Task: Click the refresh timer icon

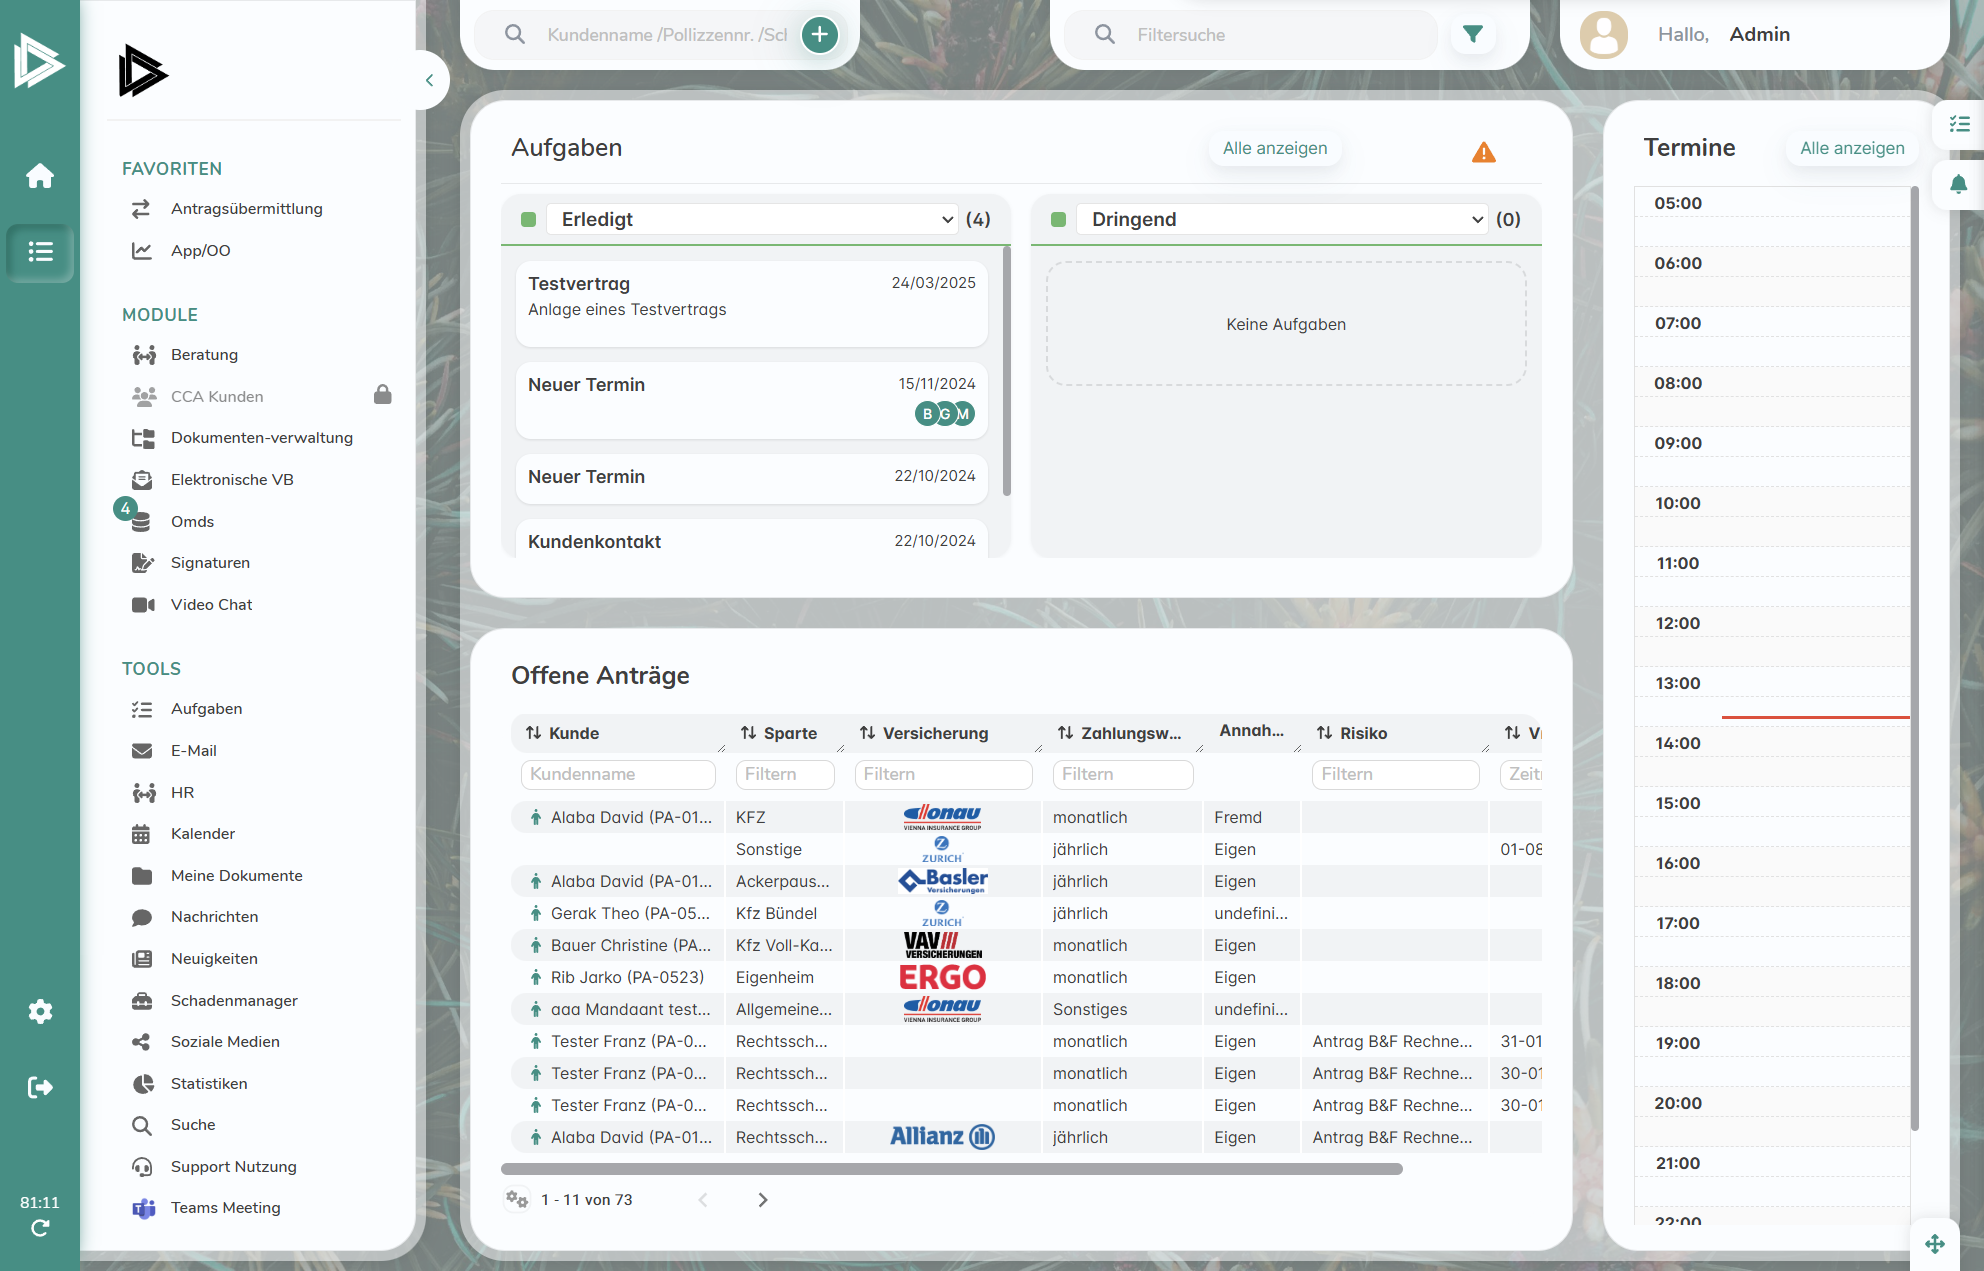Action: [x=40, y=1228]
